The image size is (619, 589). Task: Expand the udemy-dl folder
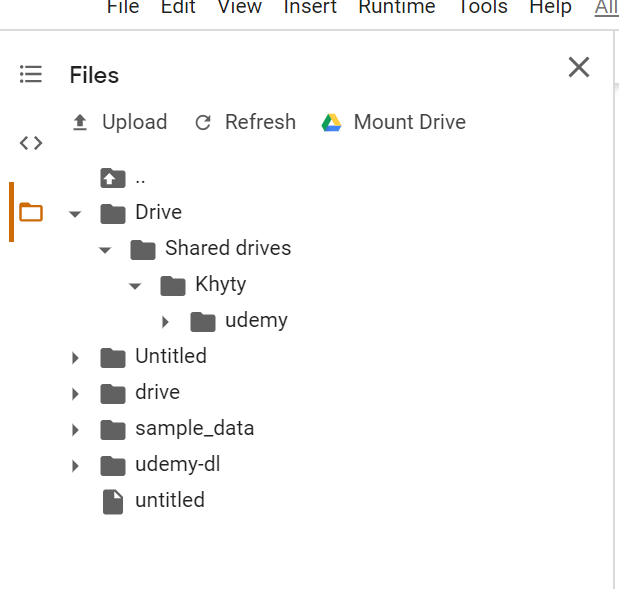(x=75, y=465)
